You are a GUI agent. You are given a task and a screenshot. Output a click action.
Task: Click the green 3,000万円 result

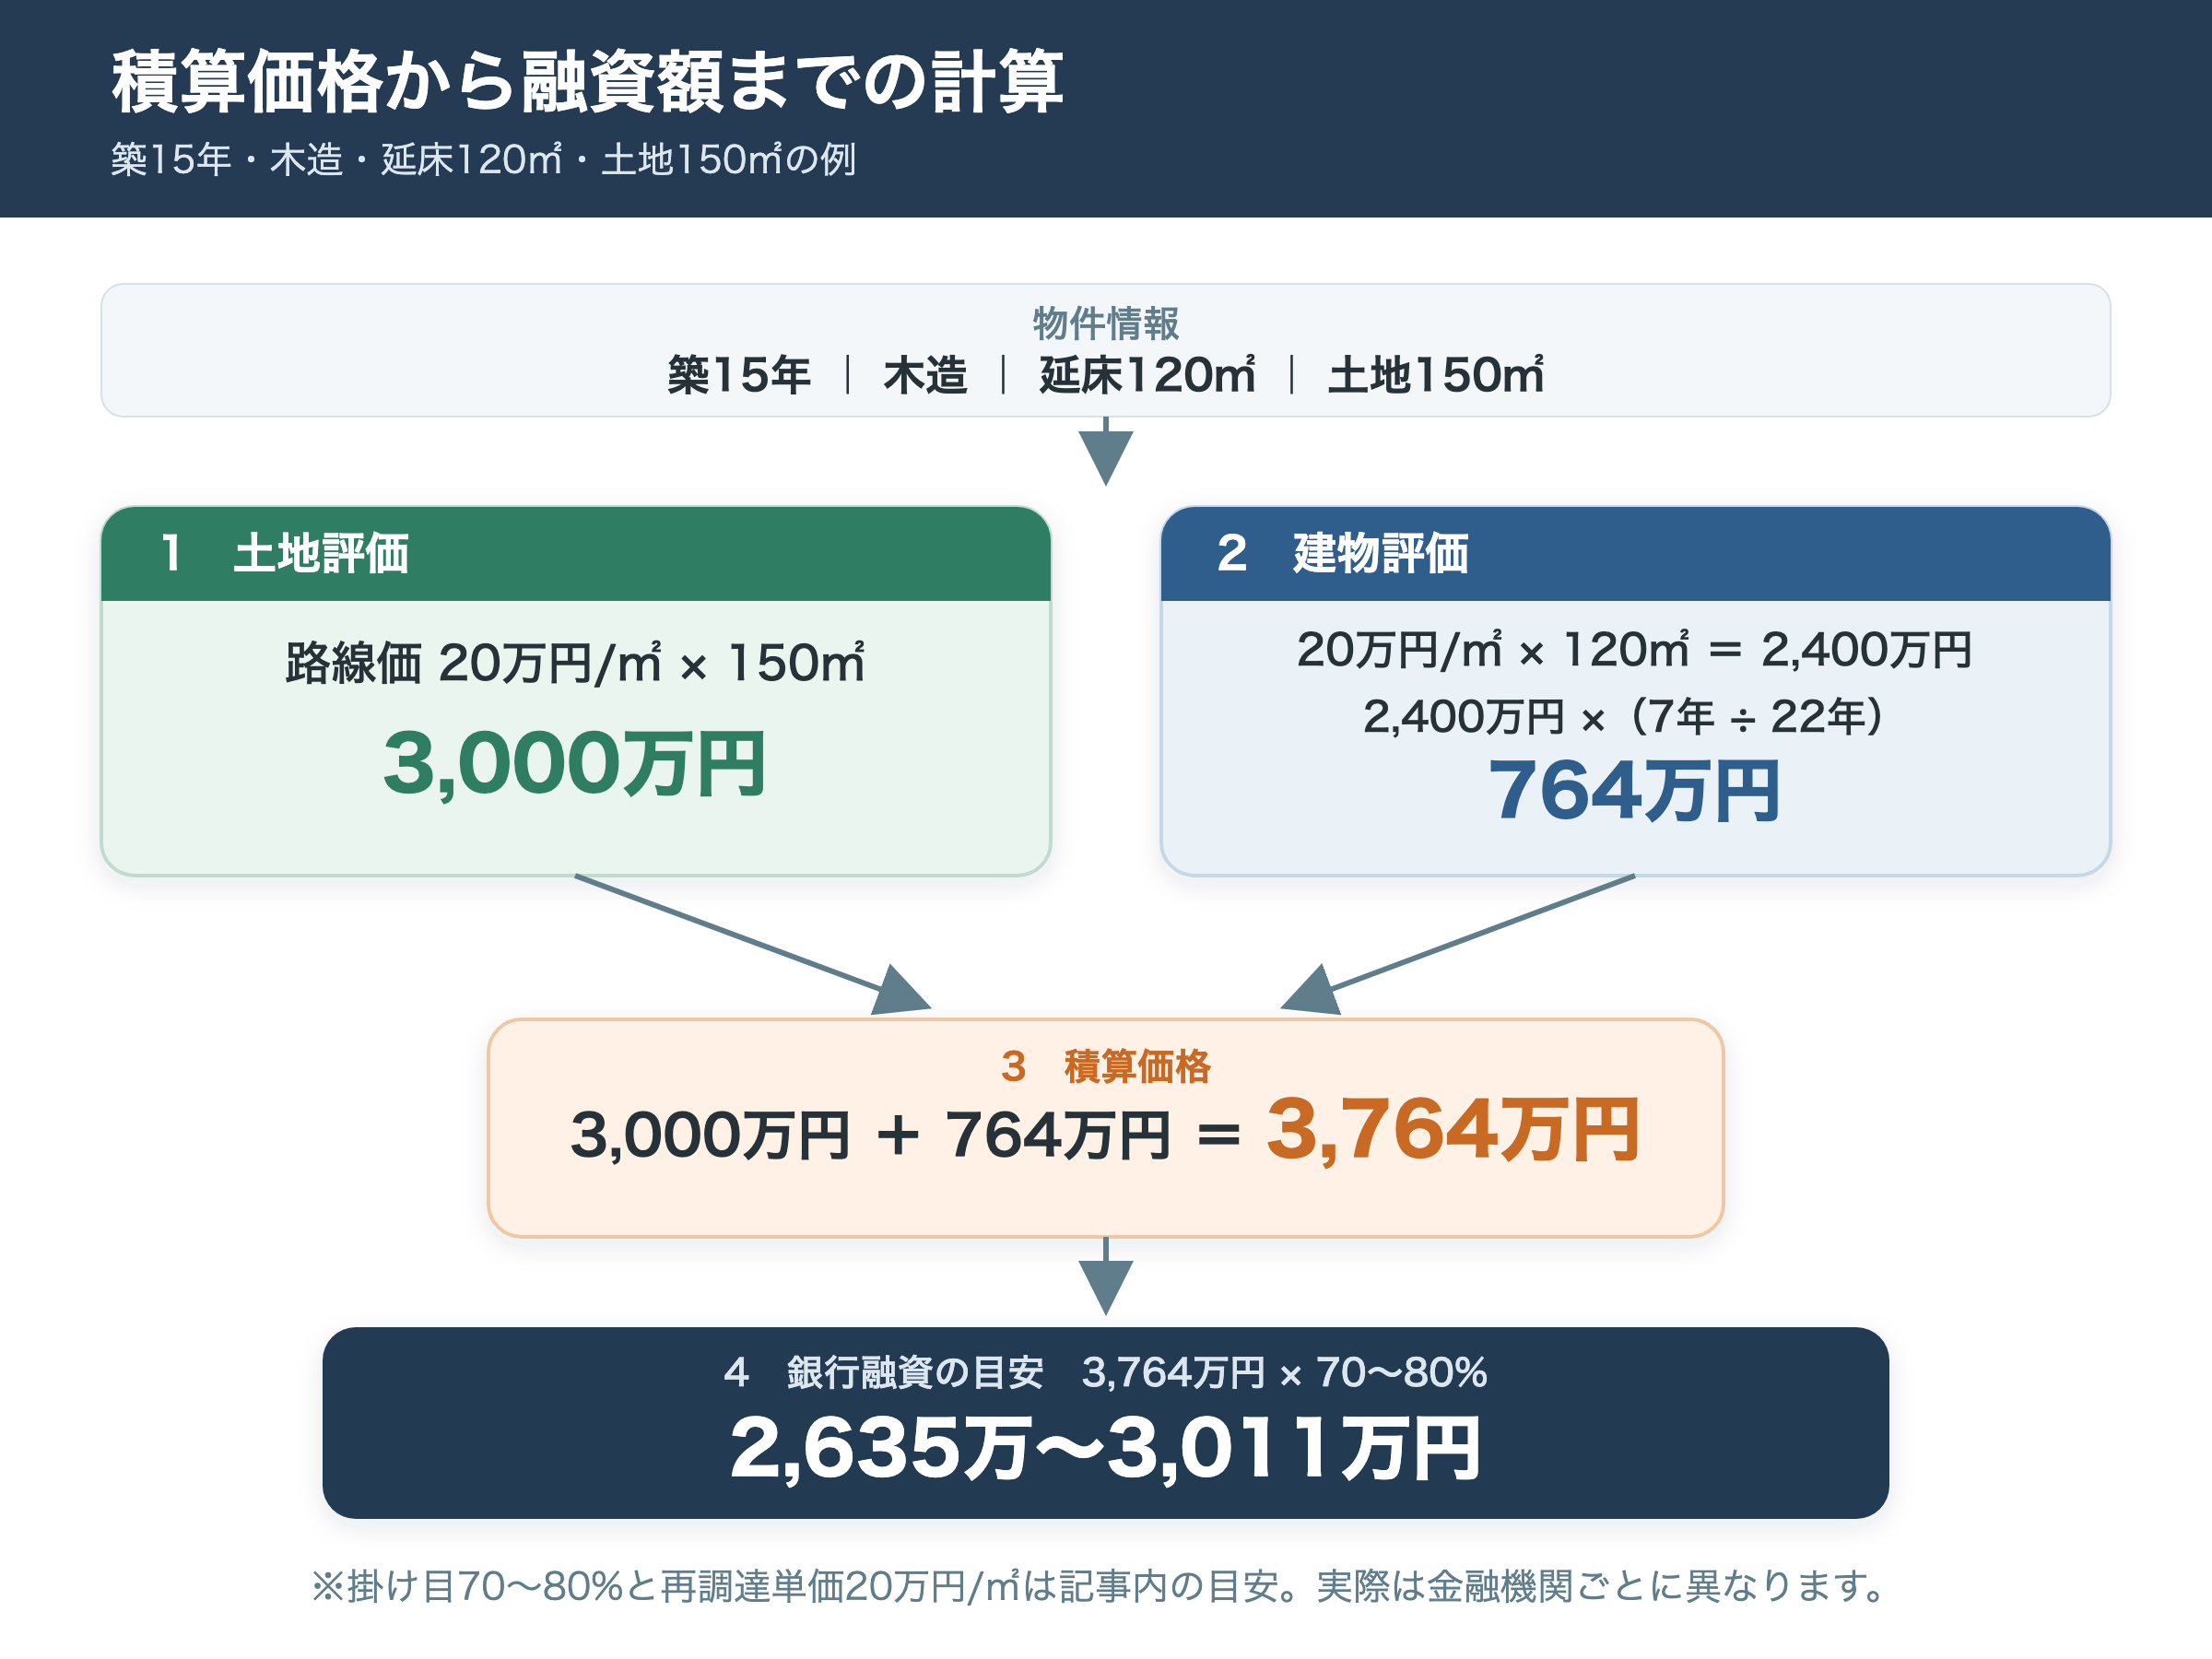click(x=575, y=764)
